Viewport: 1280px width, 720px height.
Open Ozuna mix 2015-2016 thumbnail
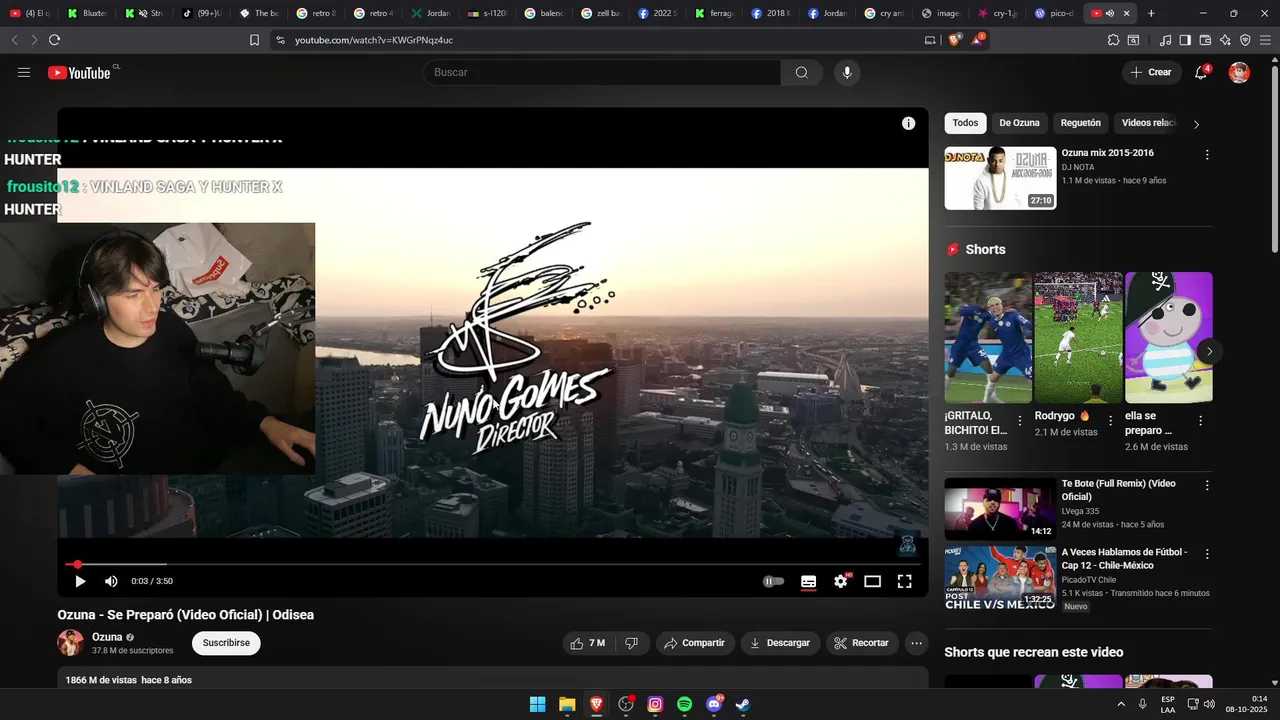1000,178
